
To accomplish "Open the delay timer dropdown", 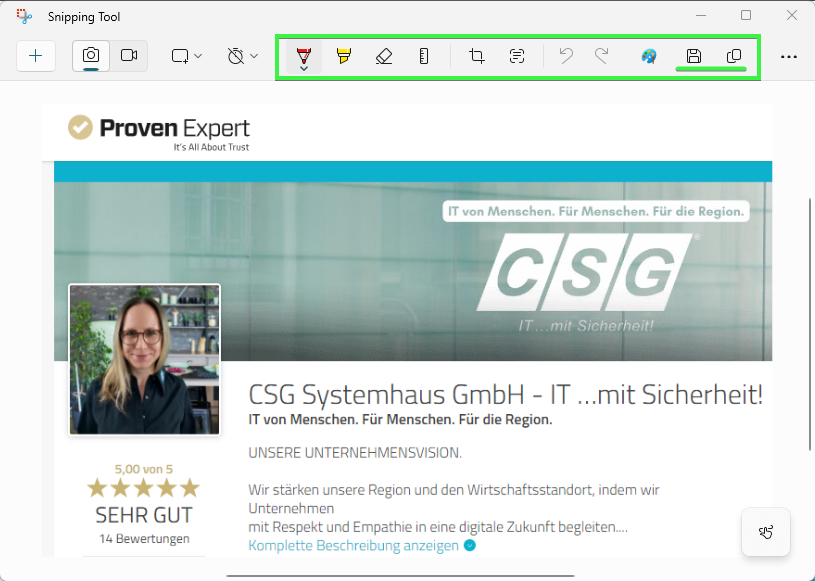I will (x=242, y=56).
